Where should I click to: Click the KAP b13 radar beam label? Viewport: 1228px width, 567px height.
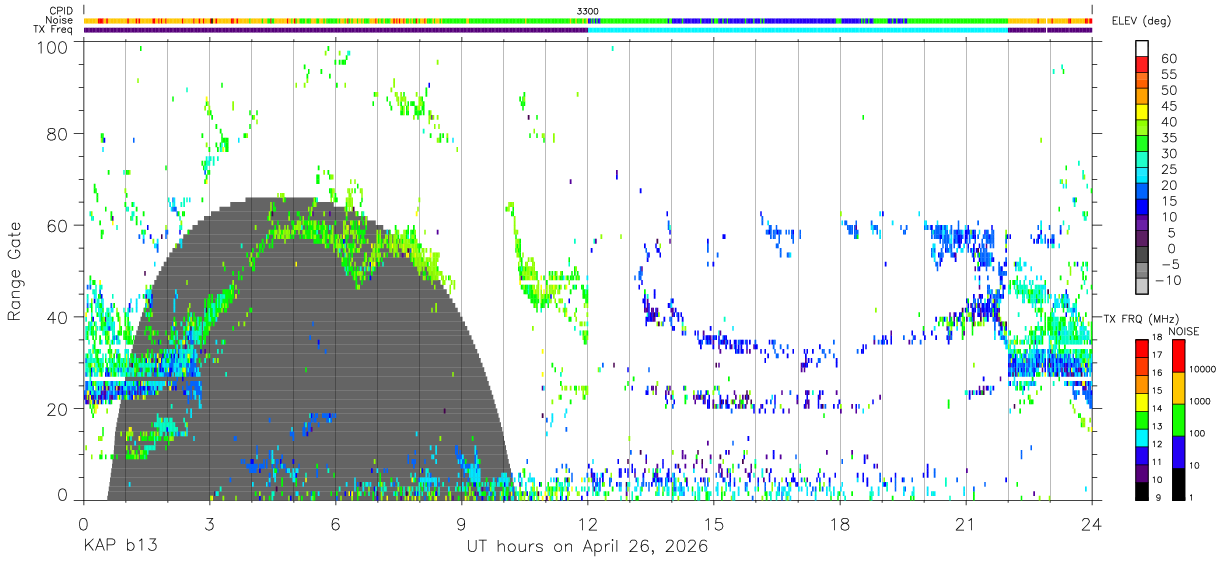point(119,547)
